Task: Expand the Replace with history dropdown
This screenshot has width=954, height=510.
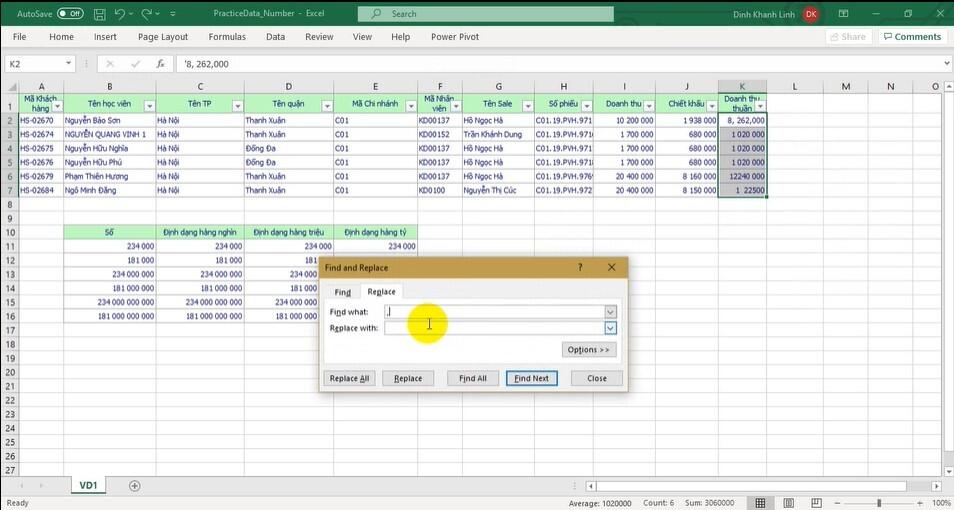Action: pos(610,328)
